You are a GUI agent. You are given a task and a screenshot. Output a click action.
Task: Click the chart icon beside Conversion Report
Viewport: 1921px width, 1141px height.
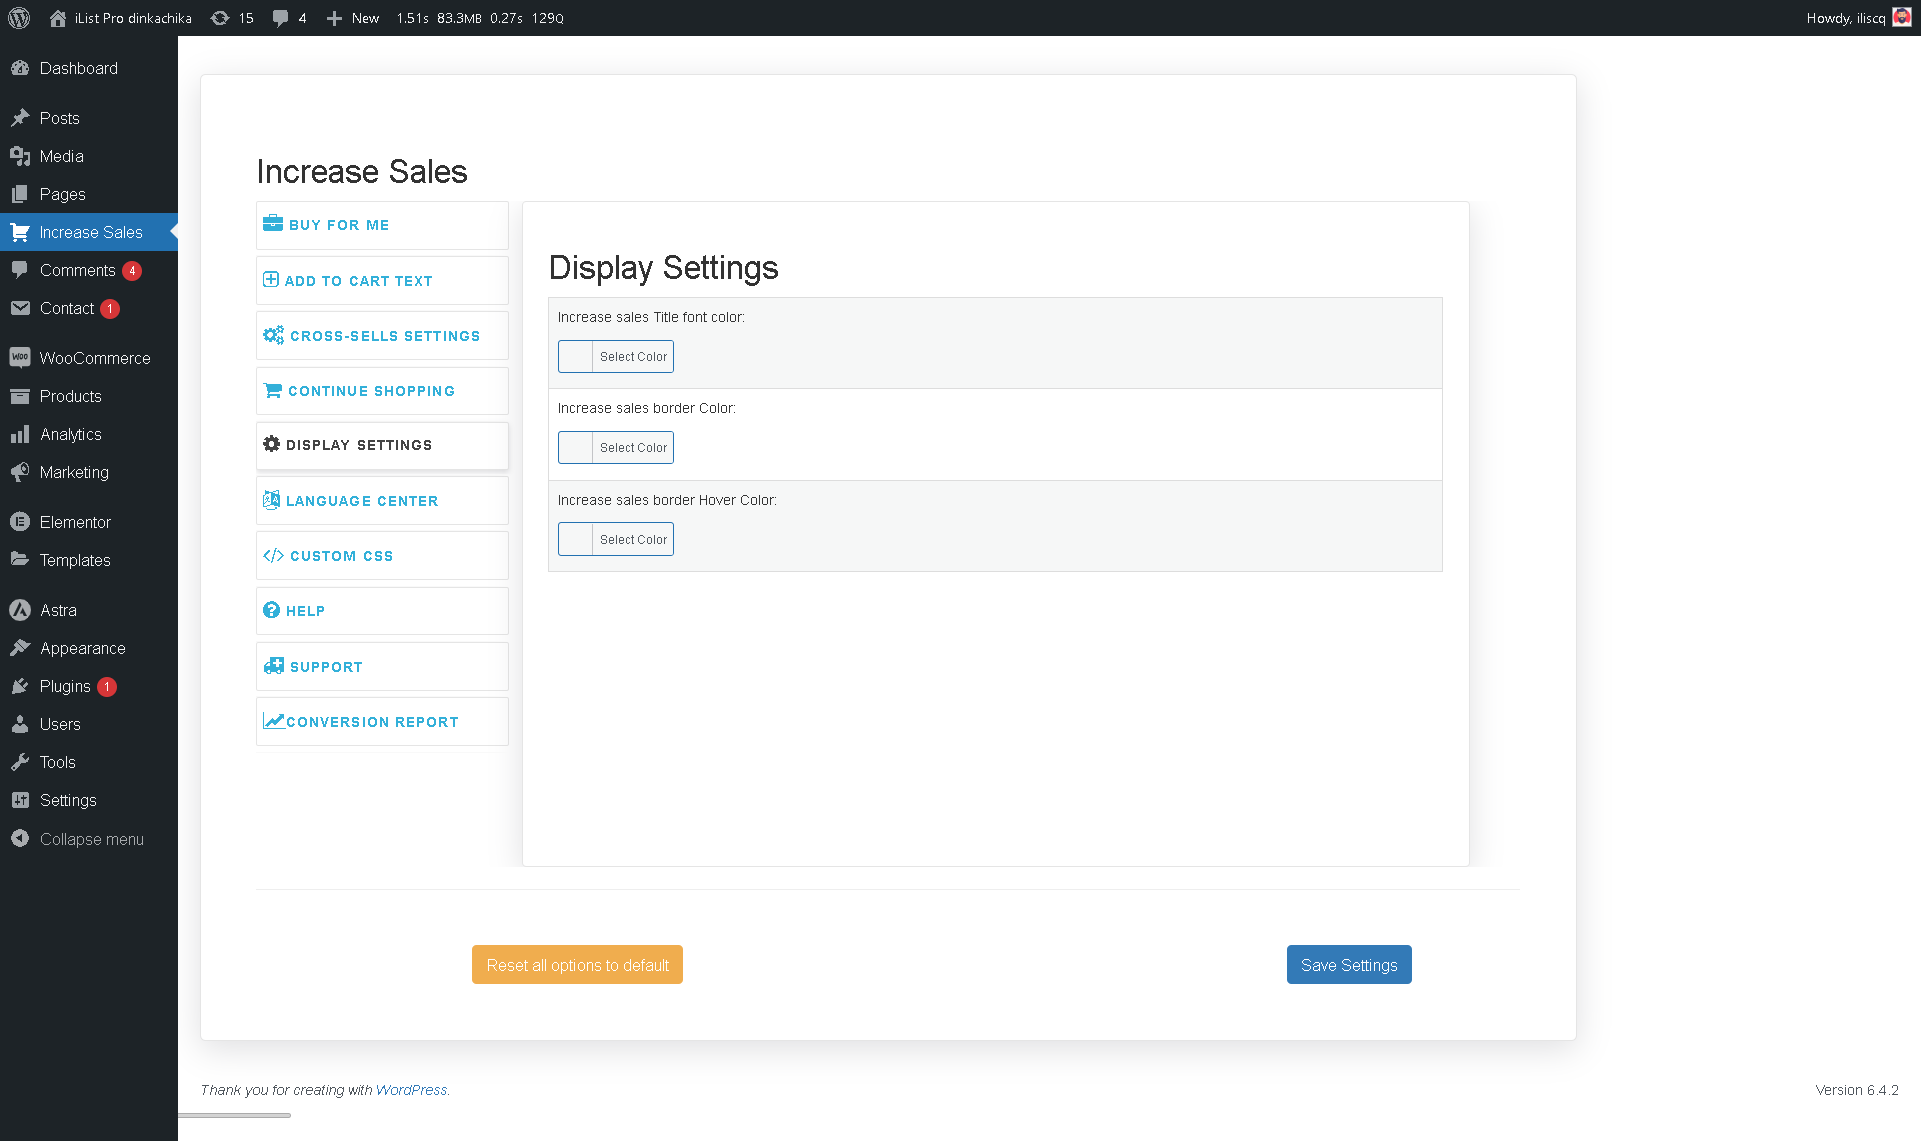pos(273,721)
